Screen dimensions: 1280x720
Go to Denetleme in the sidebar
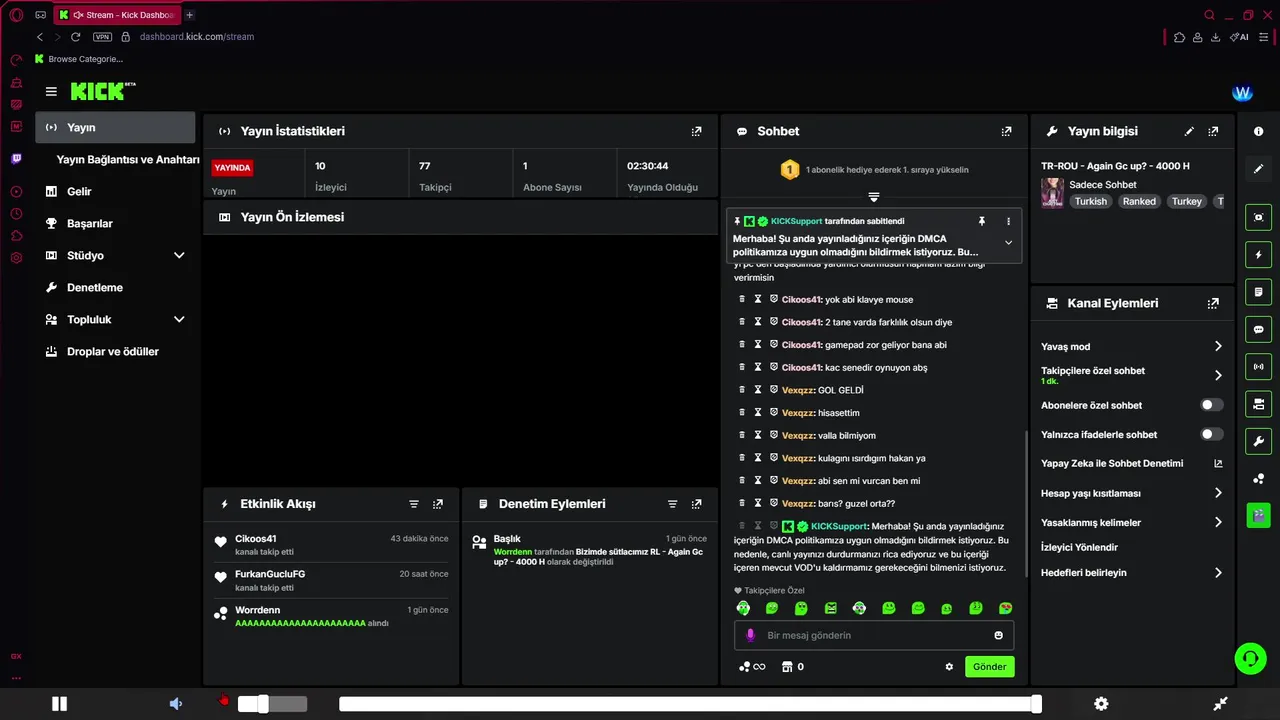click(116, 287)
